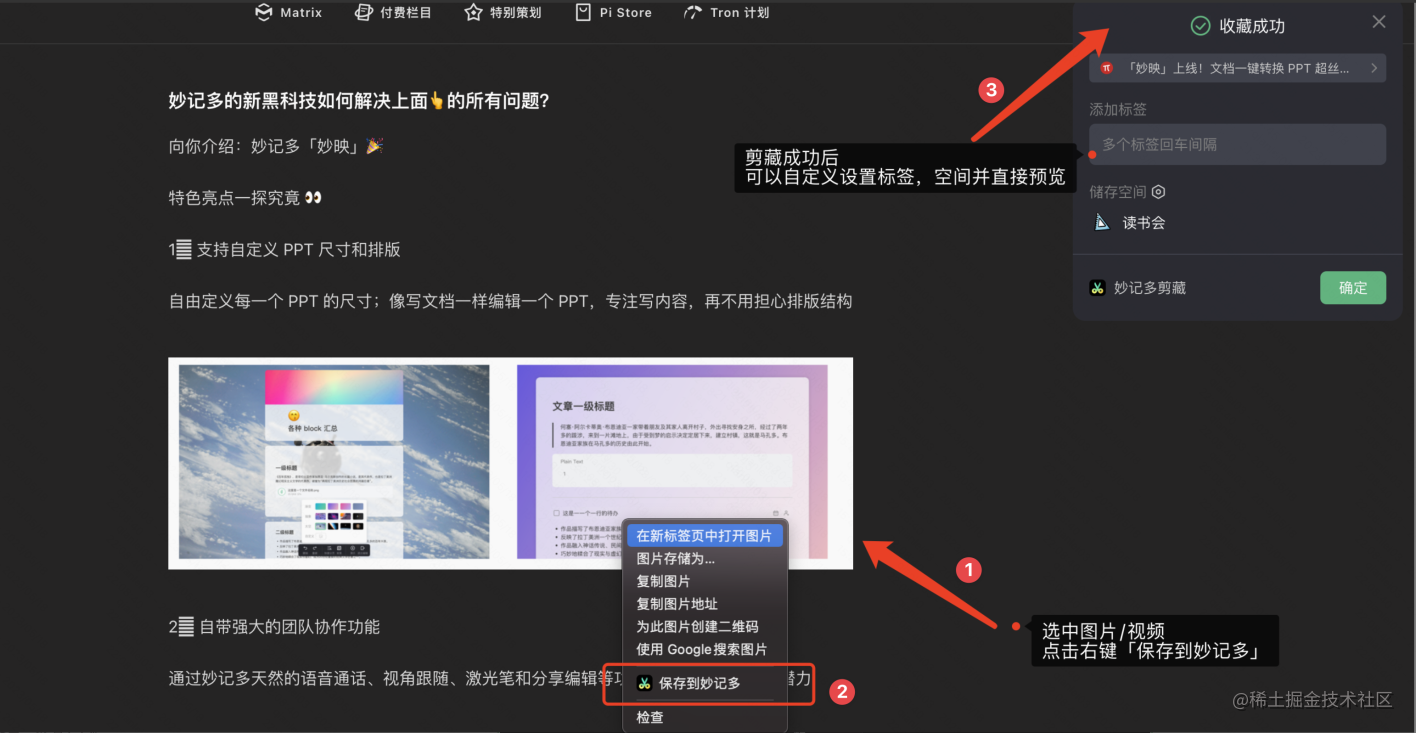
Task: Choose 检查 from context menu
Action: click(704, 717)
